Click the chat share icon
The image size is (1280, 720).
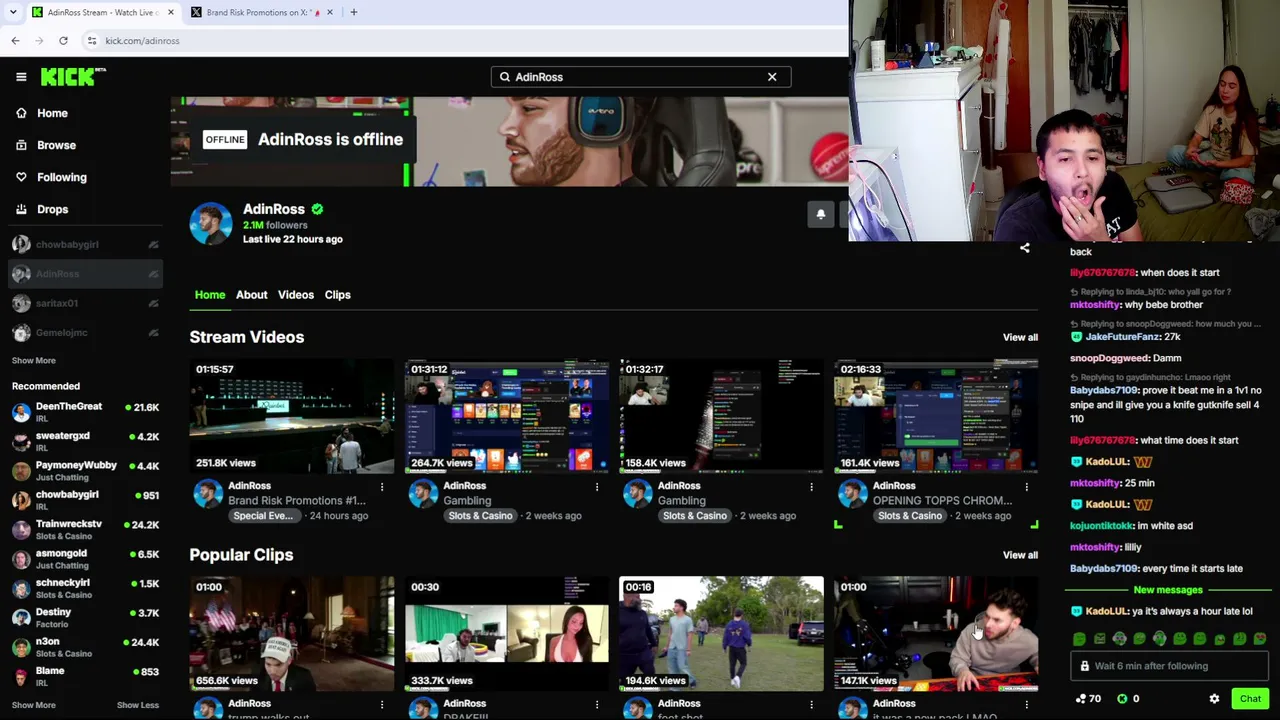coord(1024,248)
